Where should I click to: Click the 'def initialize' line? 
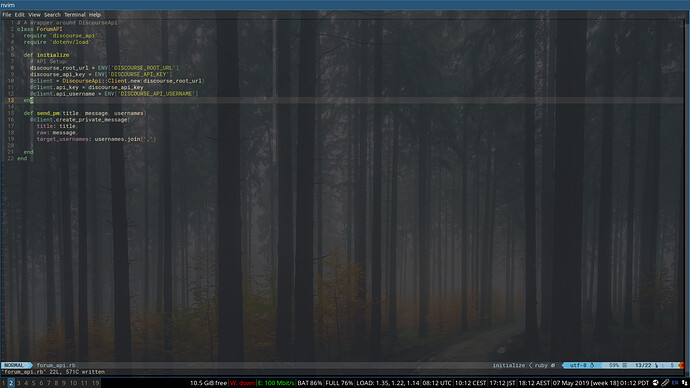click(x=46, y=55)
